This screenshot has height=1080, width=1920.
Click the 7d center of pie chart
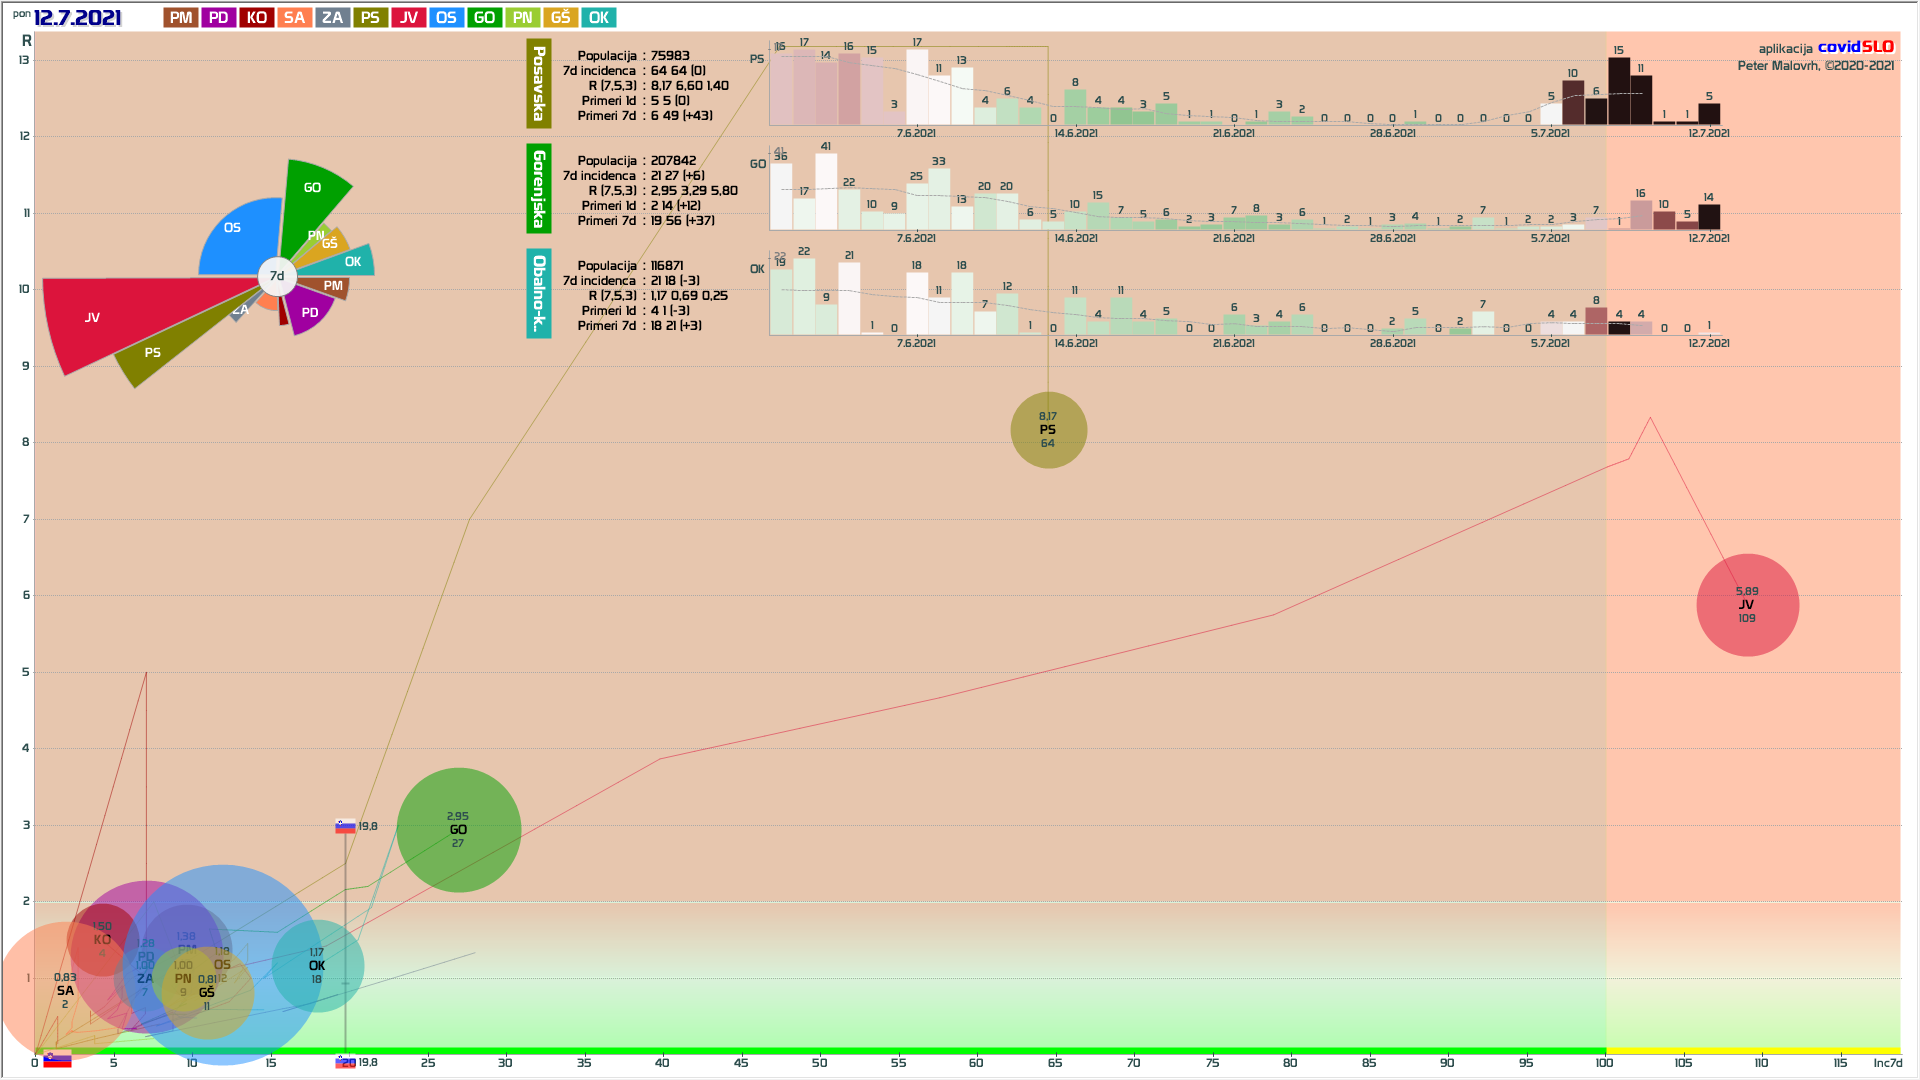pos(277,276)
